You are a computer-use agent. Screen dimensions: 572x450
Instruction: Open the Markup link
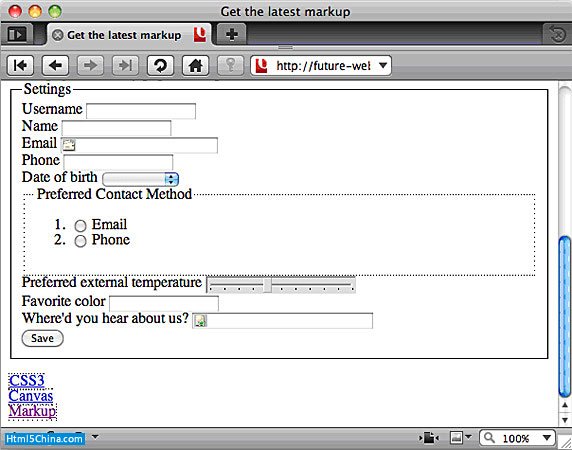(32, 411)
